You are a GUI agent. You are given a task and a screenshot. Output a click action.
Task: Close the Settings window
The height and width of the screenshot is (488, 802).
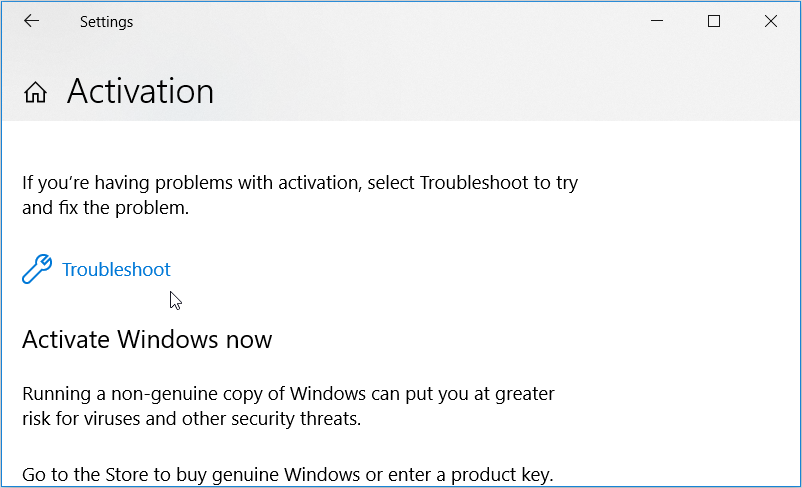(771, 21)
